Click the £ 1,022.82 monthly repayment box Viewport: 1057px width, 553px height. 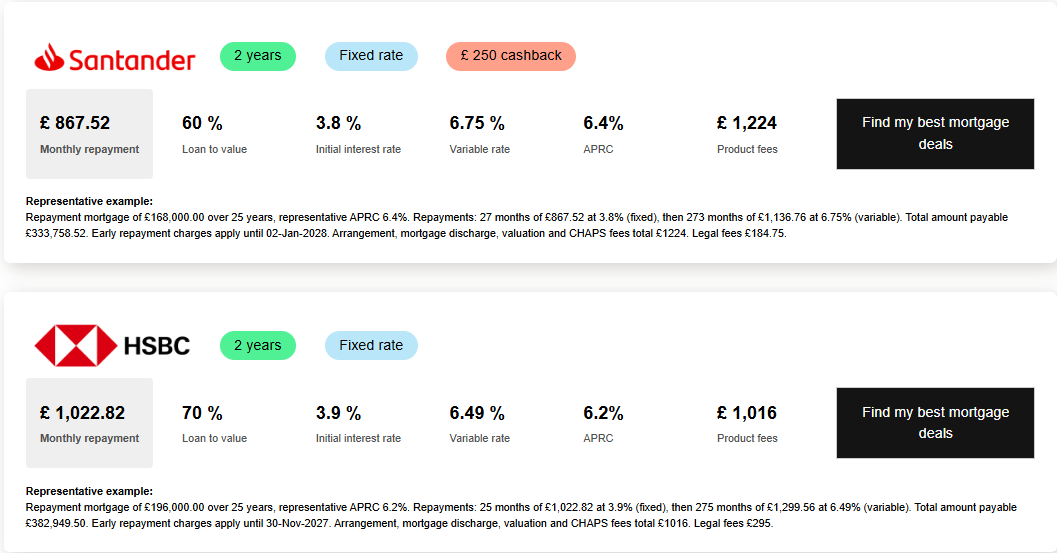(89, 423)
